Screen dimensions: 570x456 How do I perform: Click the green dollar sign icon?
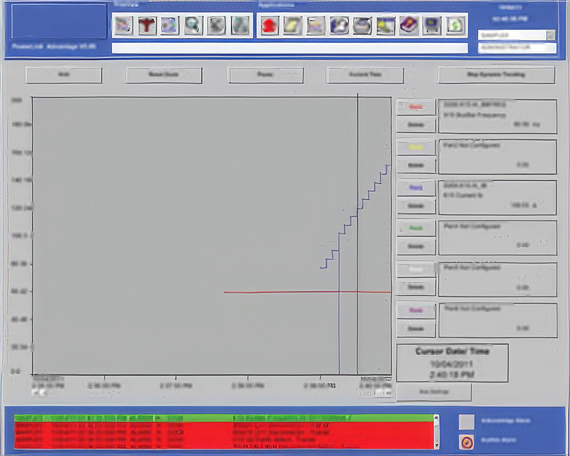[x=455, y=25]
